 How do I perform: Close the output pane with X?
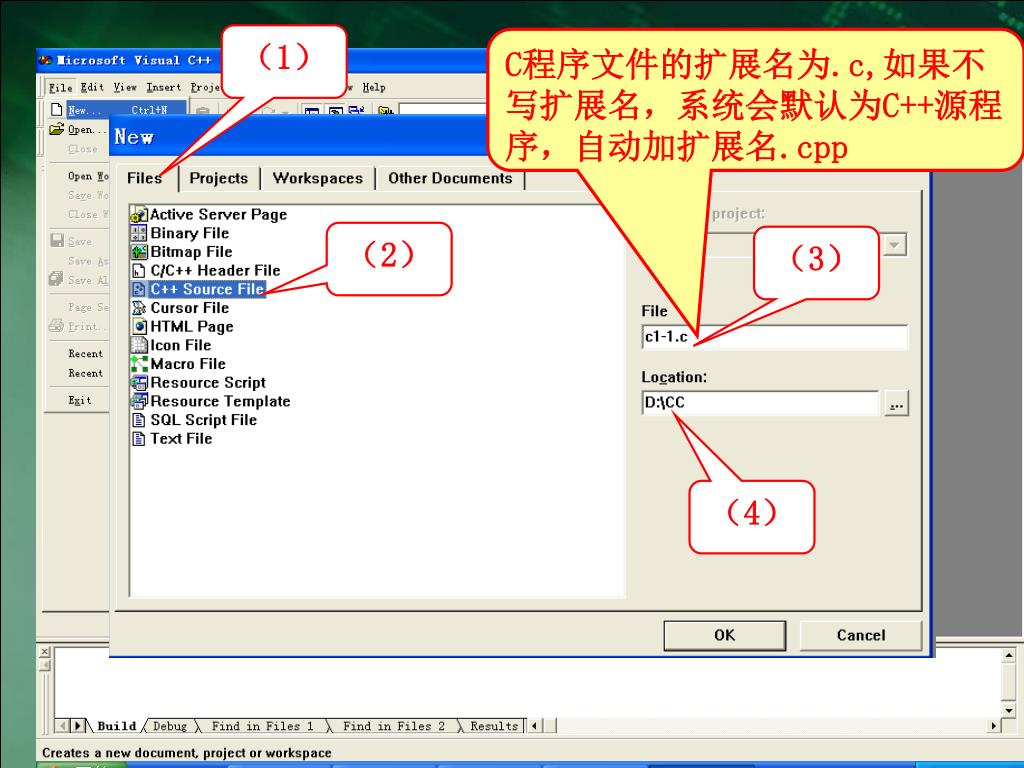pos(45,652)
